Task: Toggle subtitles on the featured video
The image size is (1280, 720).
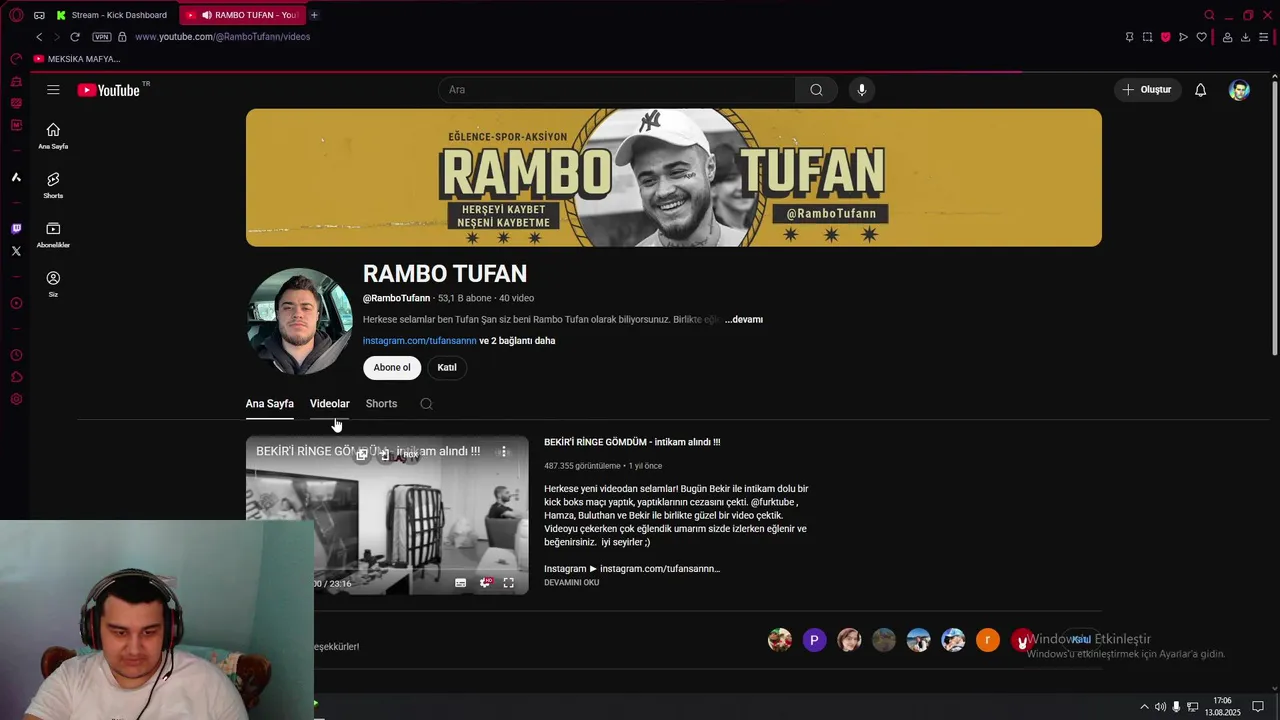Action: tap(460, 583)
